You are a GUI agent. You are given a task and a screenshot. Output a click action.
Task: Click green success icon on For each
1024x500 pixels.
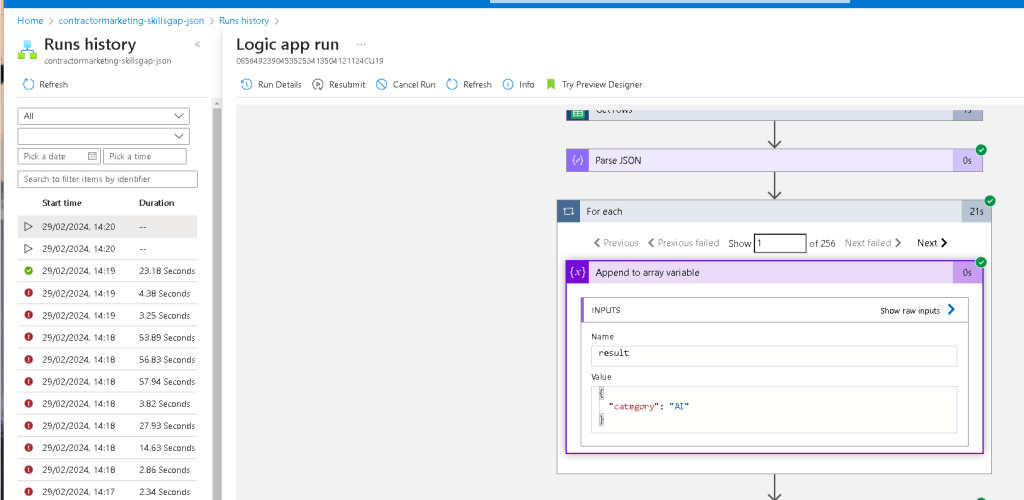990,200
